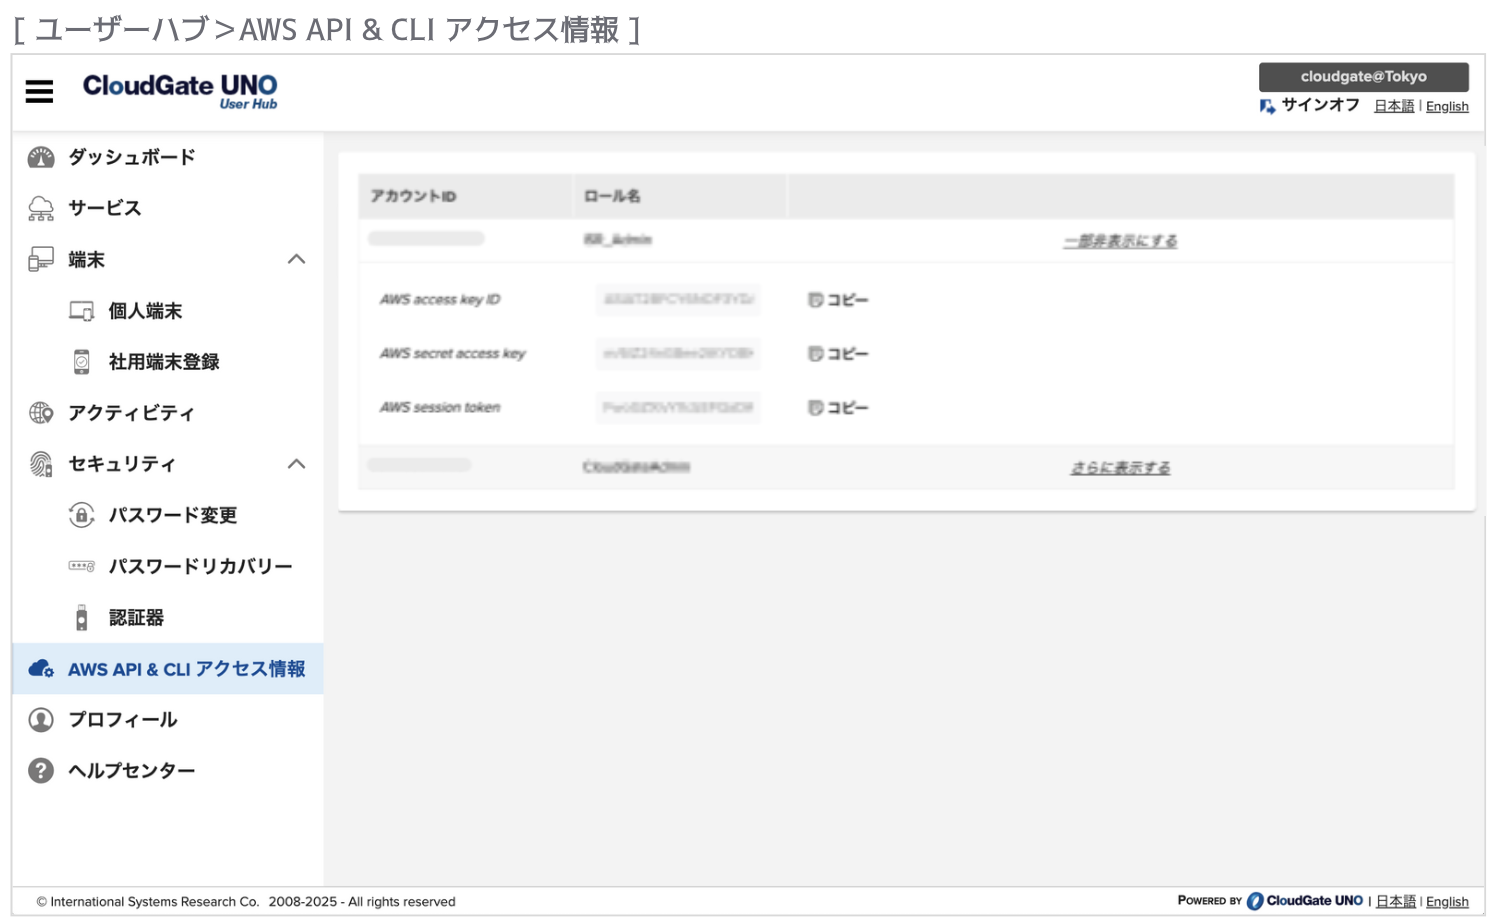Click the パスワード変更 lock icon
This screenshot has height=924, width=1494.
click(82, 515)
